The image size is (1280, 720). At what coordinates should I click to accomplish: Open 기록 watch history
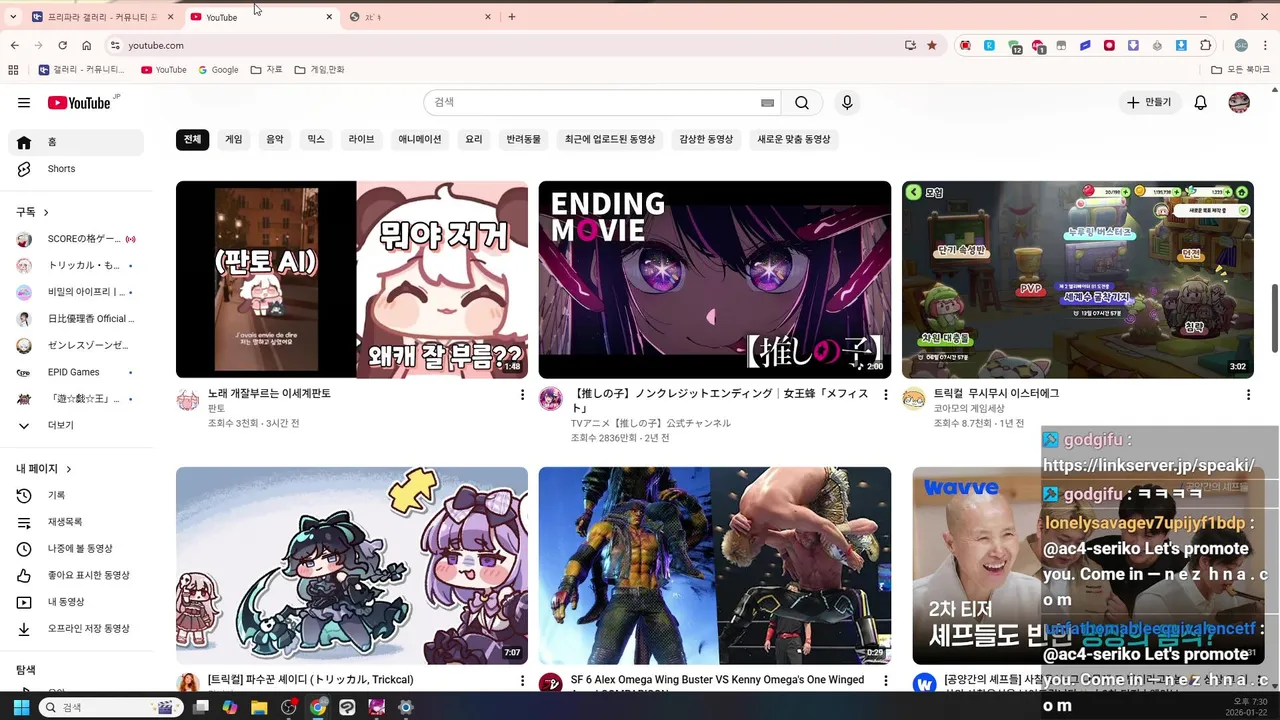(76, 496)
